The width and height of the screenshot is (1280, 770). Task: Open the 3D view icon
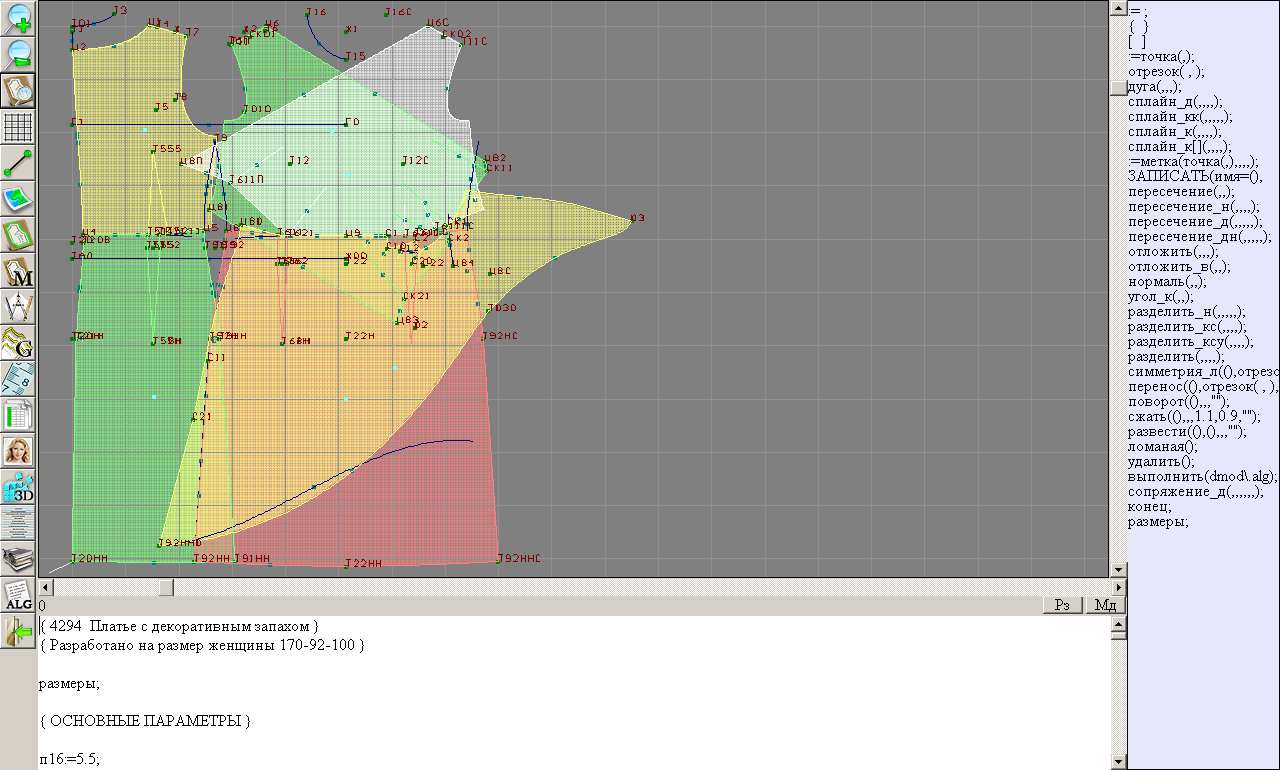(x=19, y=487)
